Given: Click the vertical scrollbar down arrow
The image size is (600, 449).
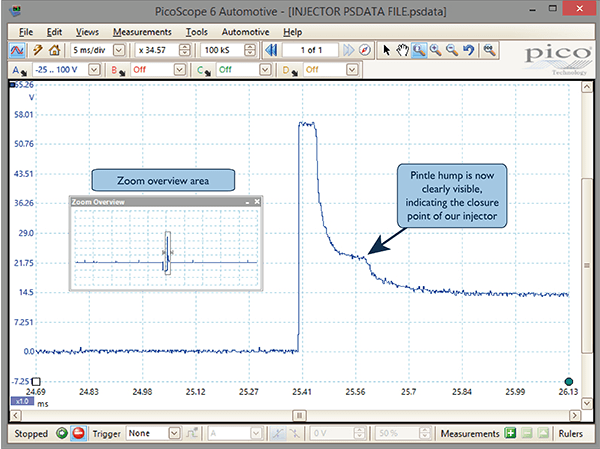Looking at the screenshot, I should pyautogui.click(x=587, y=403).
